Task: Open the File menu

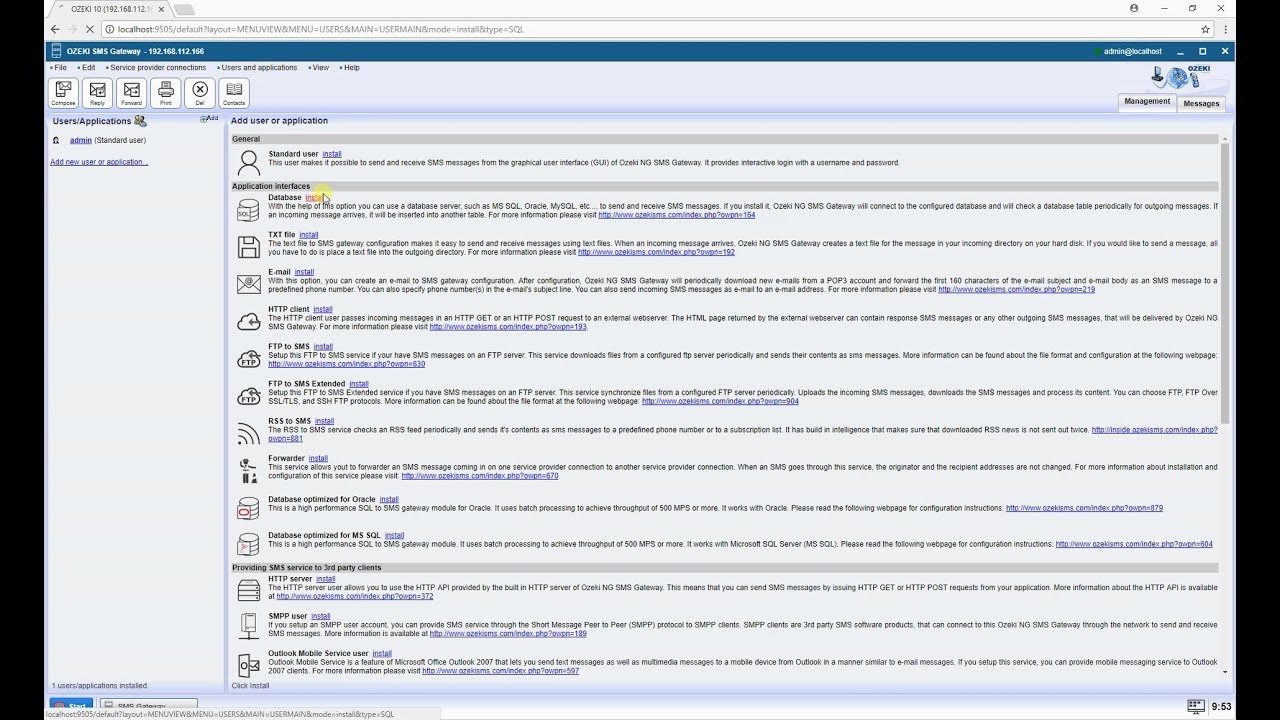Action: 61,68
